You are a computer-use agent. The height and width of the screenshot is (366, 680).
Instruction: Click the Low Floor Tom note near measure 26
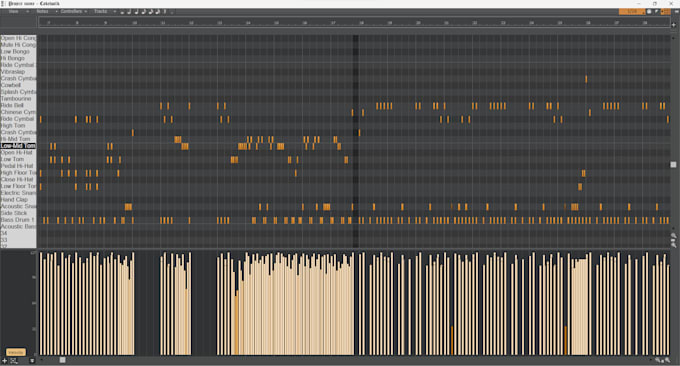point(580,186)
